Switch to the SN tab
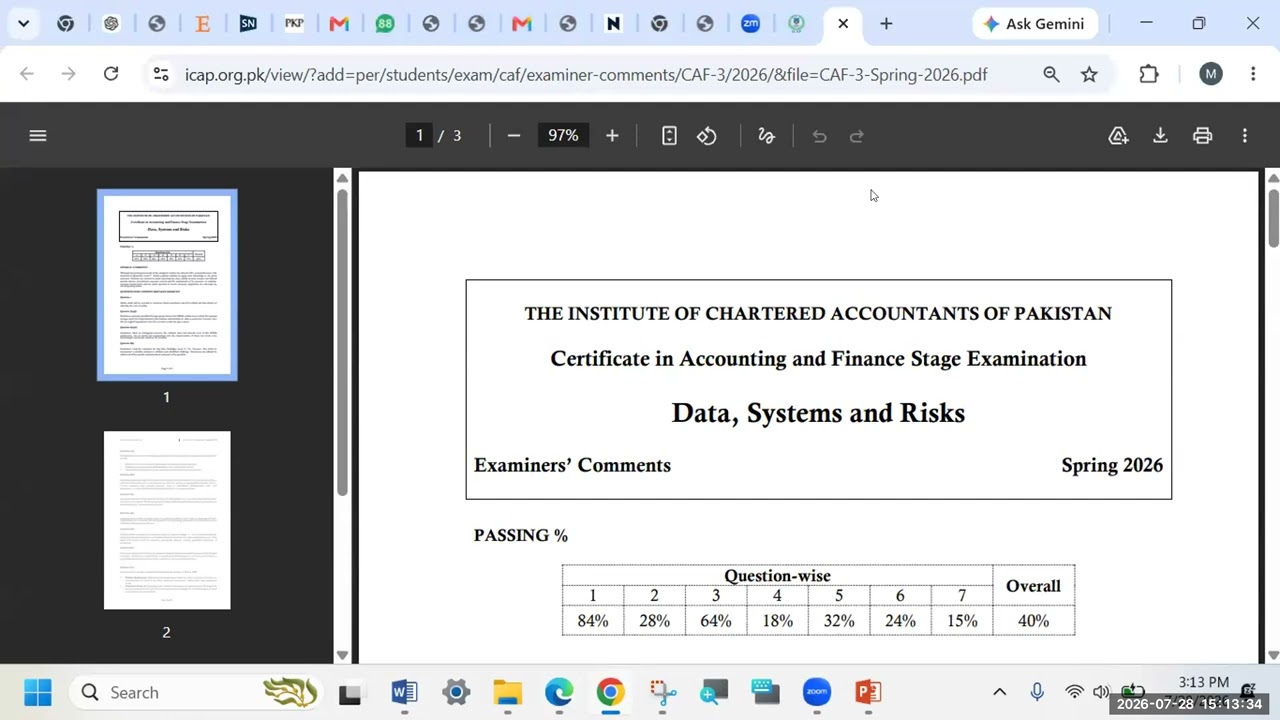Screen dimensions: 1280x720 click(248, 24)
